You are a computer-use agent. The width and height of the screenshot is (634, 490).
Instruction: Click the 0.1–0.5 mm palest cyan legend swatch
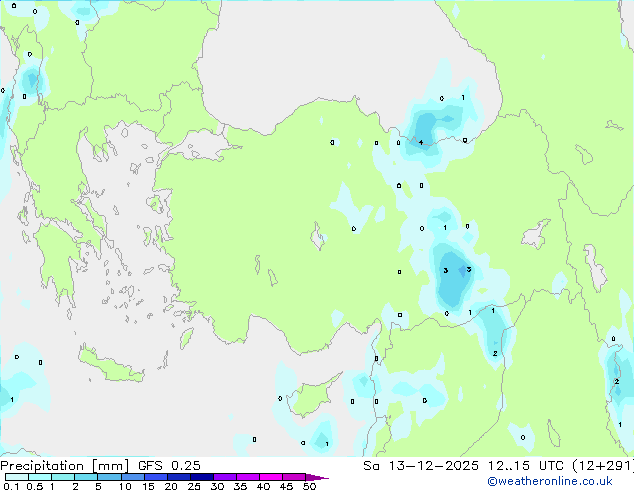click(17, 477)
